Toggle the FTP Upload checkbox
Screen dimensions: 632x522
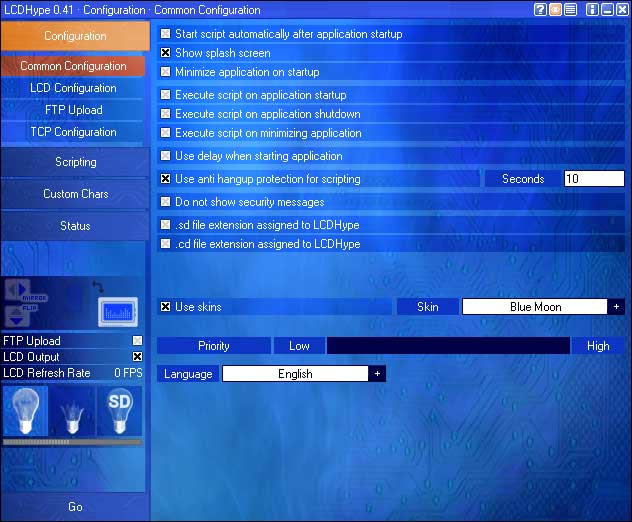pyautogui.click(x=137, y=341)
